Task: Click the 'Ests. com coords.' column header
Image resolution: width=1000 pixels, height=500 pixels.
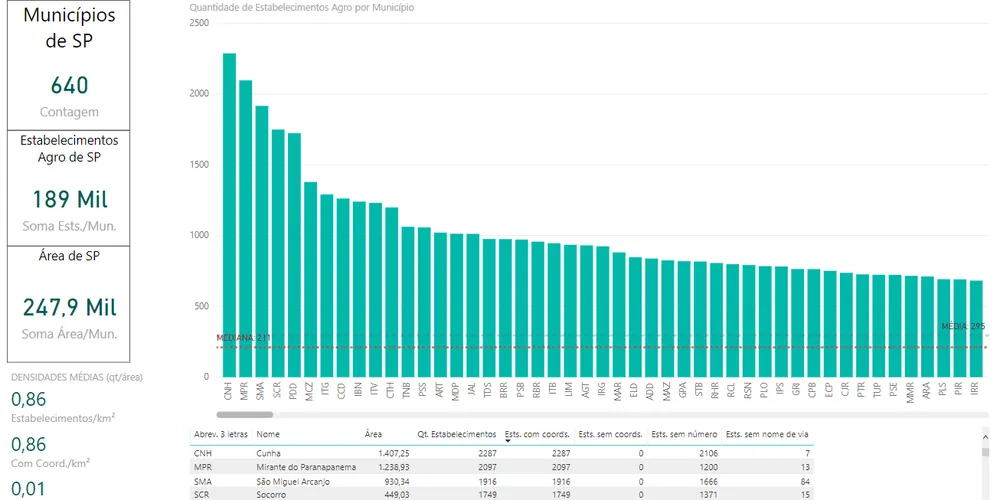Action: [537, 434]
